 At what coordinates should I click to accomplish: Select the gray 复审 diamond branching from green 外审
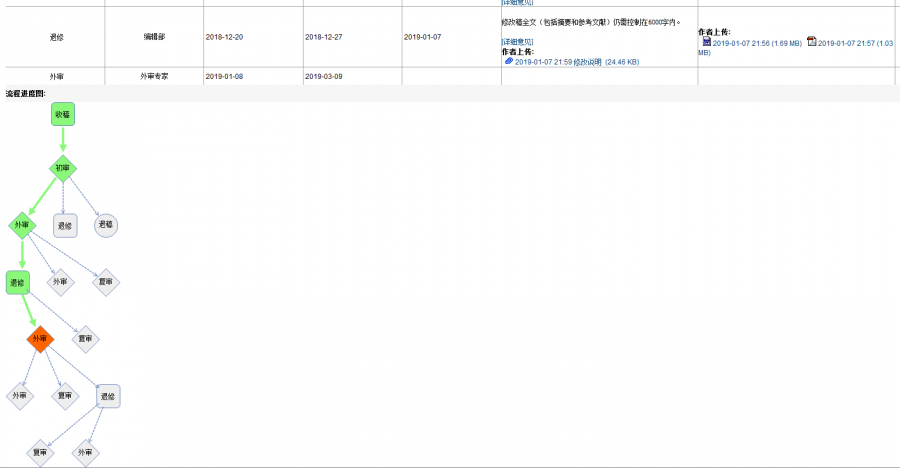point(106,282)
